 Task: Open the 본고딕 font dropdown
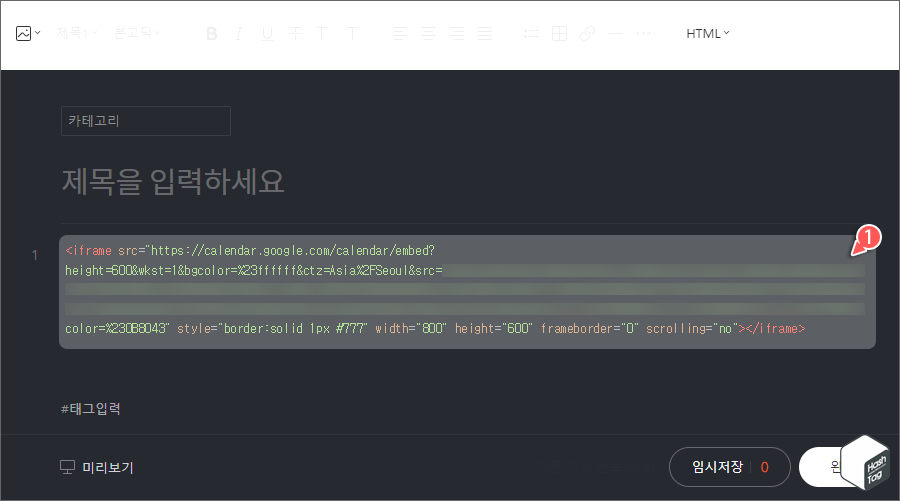coord(137,33)
